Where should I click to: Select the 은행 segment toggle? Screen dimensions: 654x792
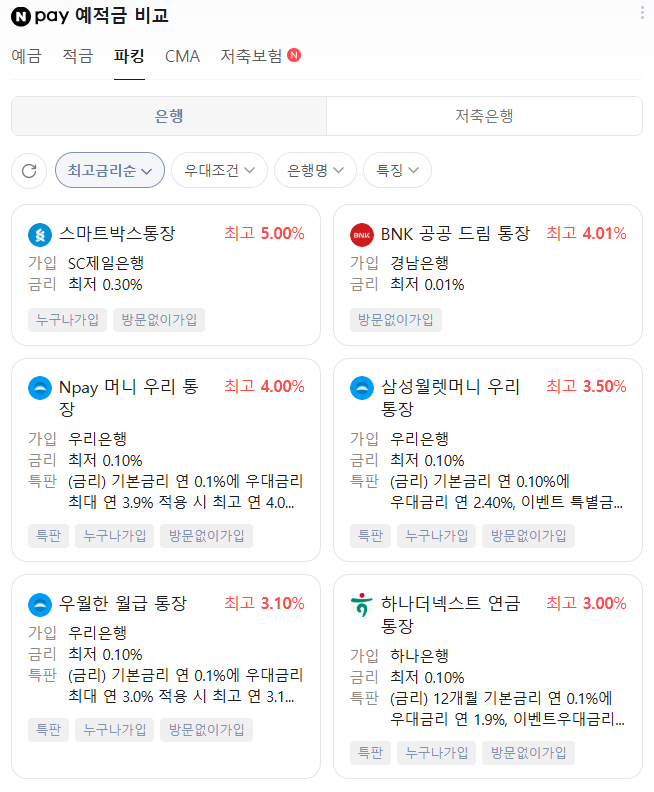(169, 116)
